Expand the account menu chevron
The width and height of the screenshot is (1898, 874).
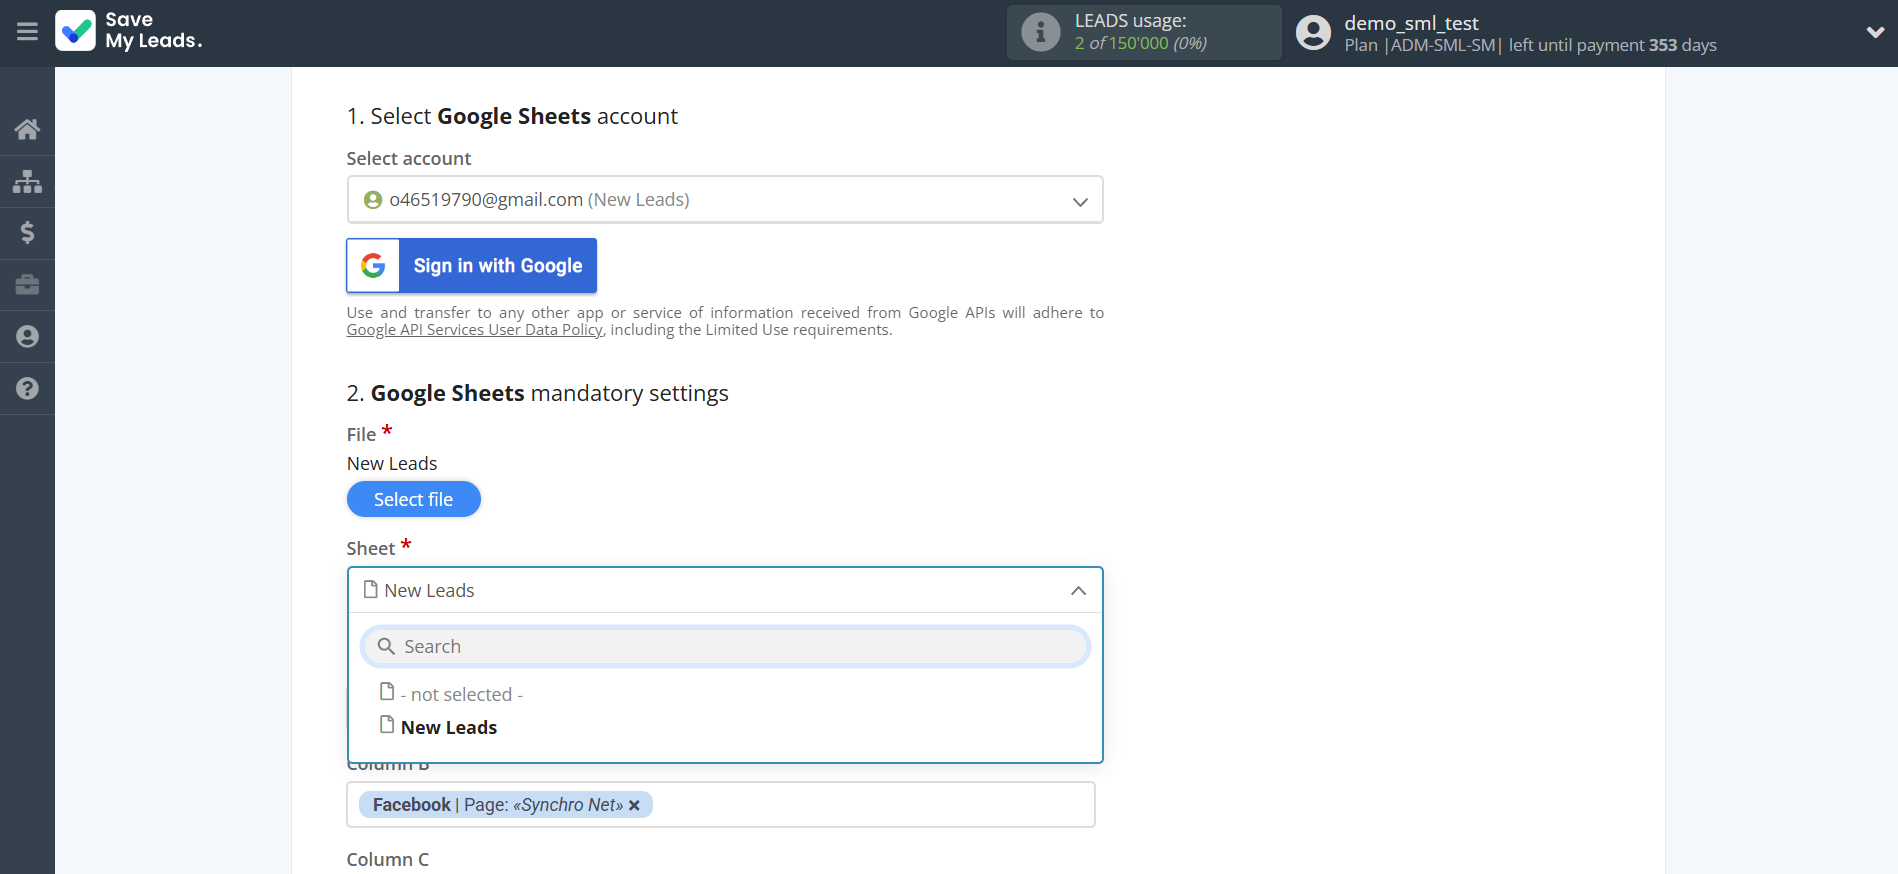coord(1875,32)
